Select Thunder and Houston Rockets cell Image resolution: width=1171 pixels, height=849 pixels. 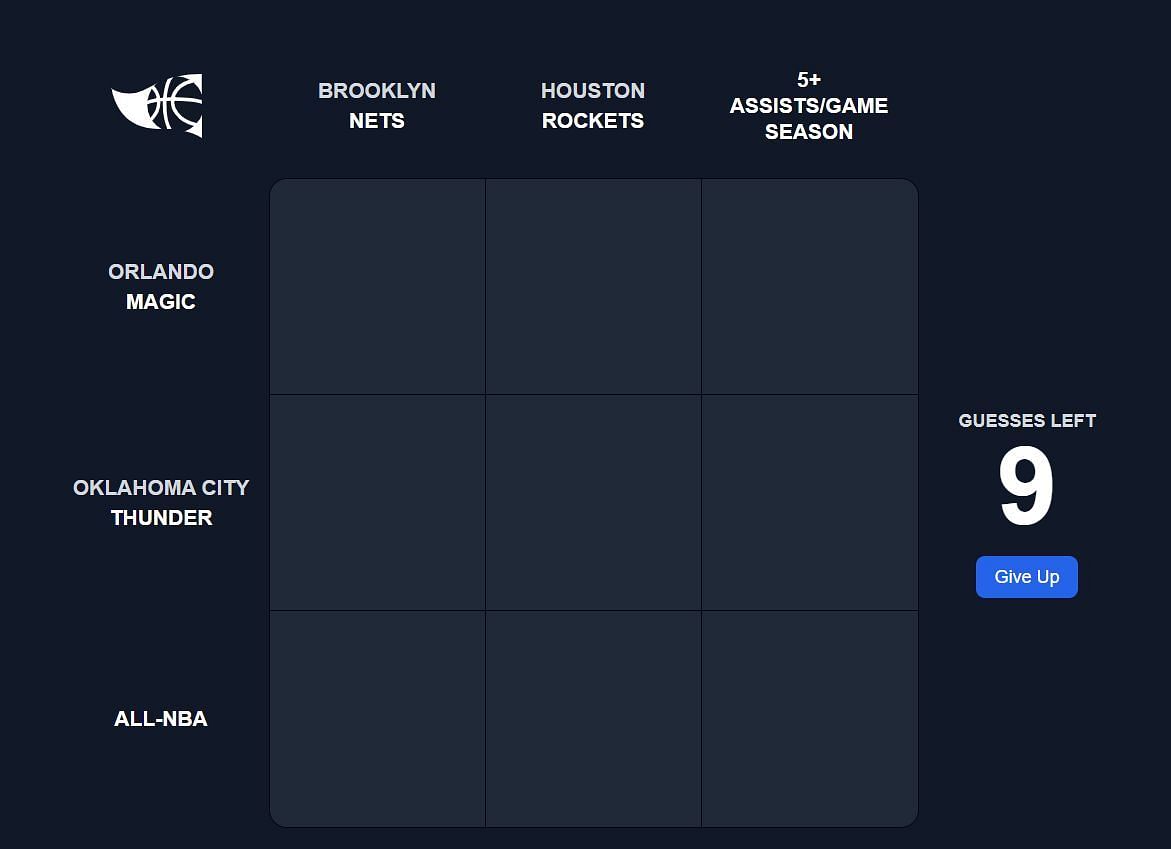(x=593, y=503)
